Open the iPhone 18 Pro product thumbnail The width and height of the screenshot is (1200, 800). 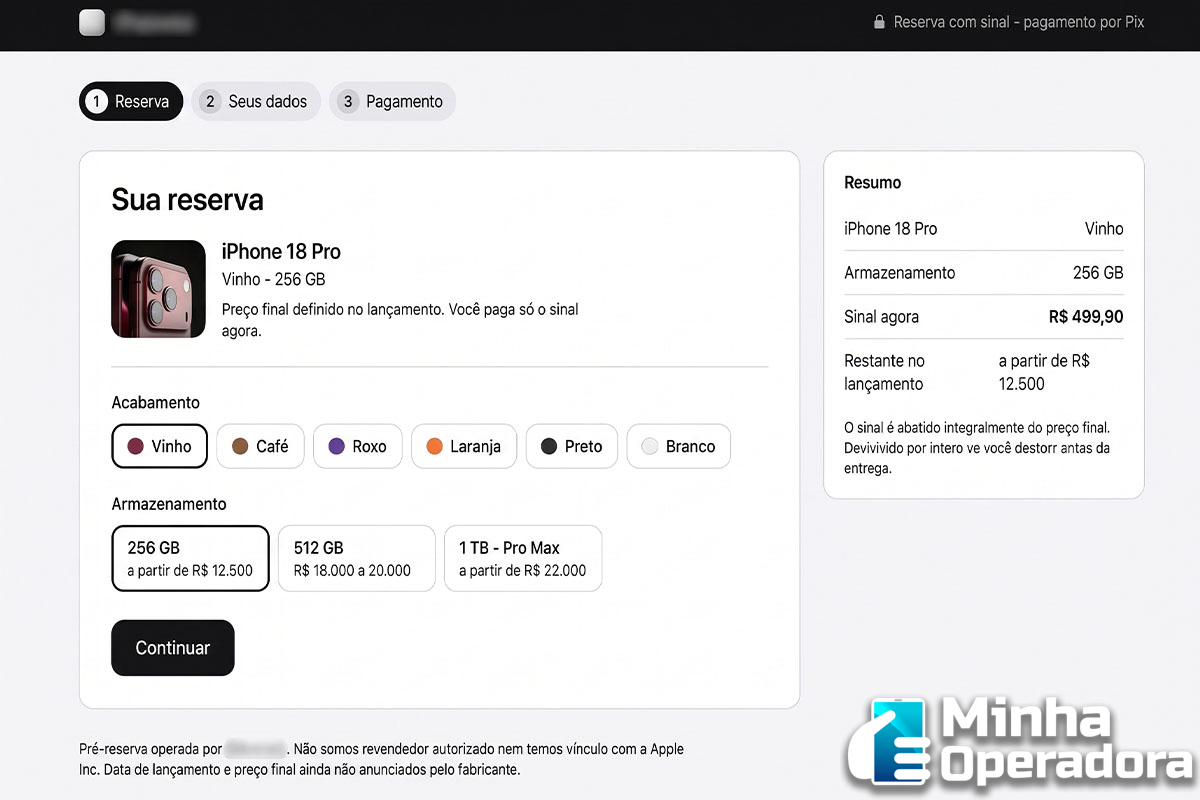158,289
